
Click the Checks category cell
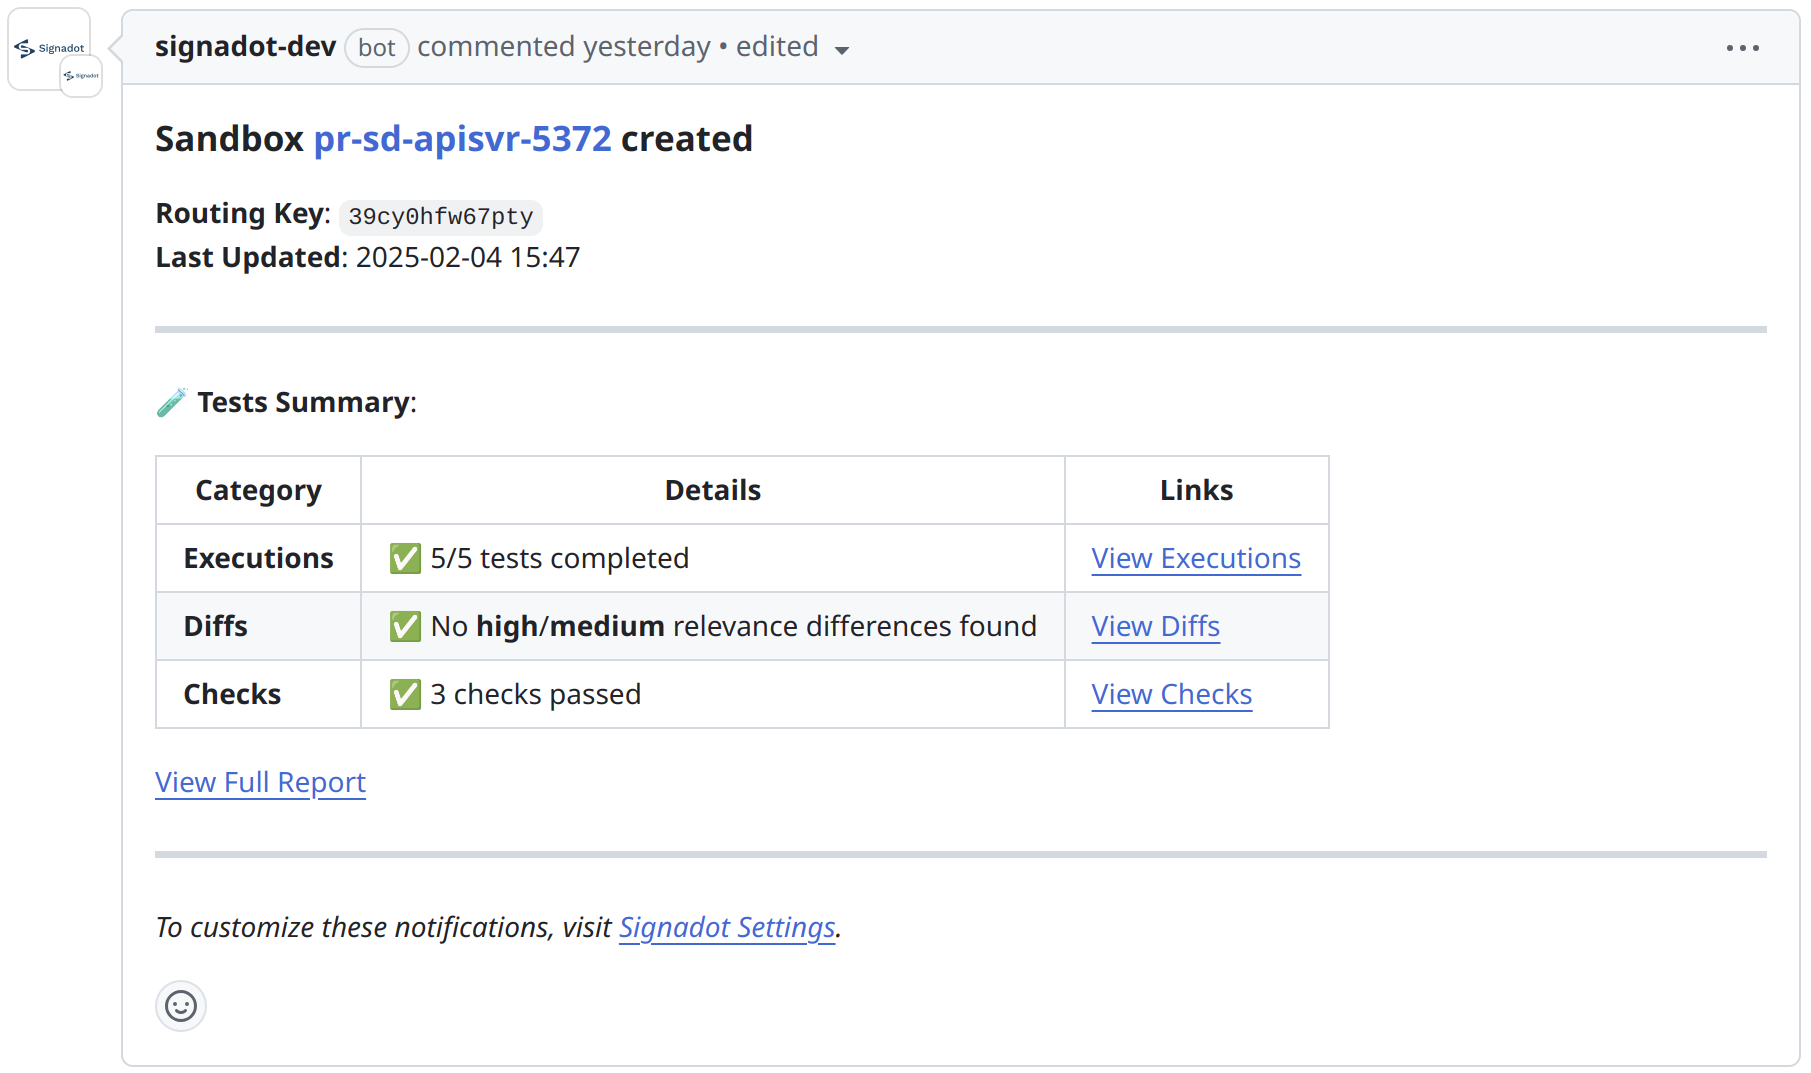point(258,694)
